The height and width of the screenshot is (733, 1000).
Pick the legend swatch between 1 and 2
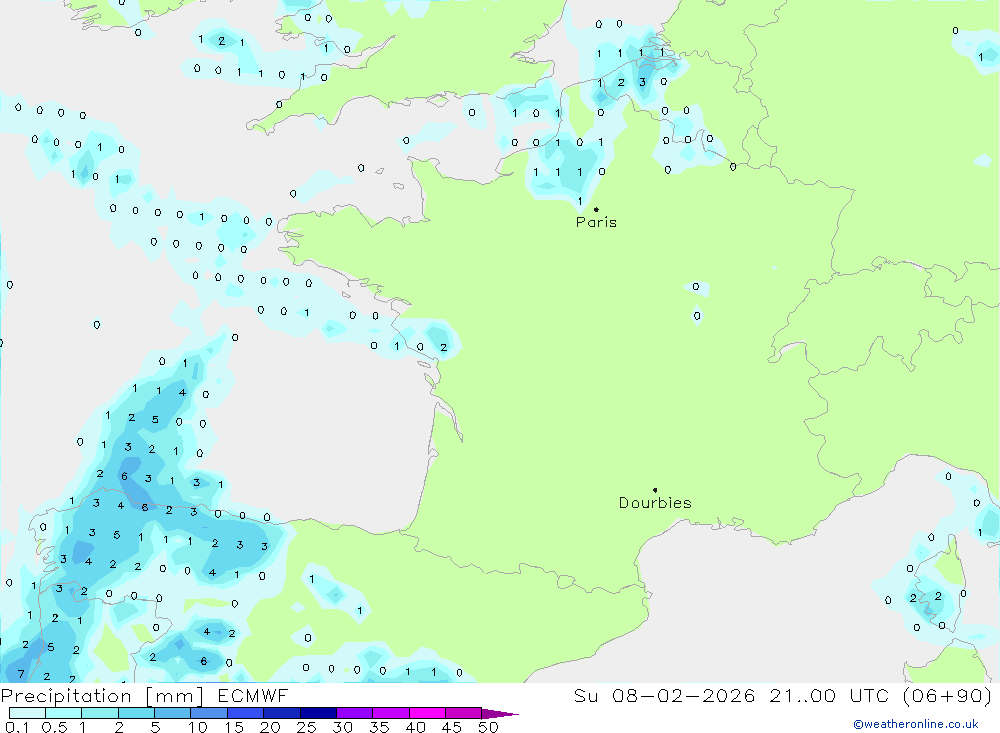pyautogui.click(x=100, y=713)
